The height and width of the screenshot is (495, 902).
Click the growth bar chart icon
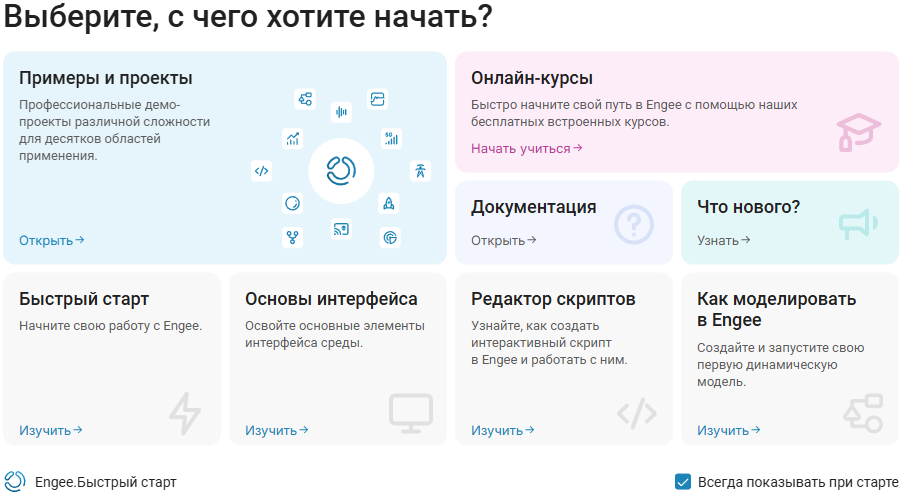pos(293,138)
